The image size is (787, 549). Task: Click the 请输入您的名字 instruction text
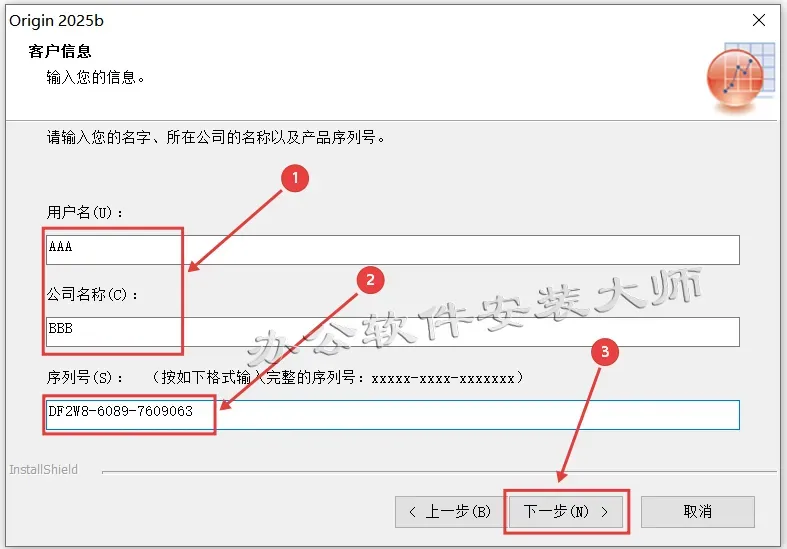coord(216,137)
